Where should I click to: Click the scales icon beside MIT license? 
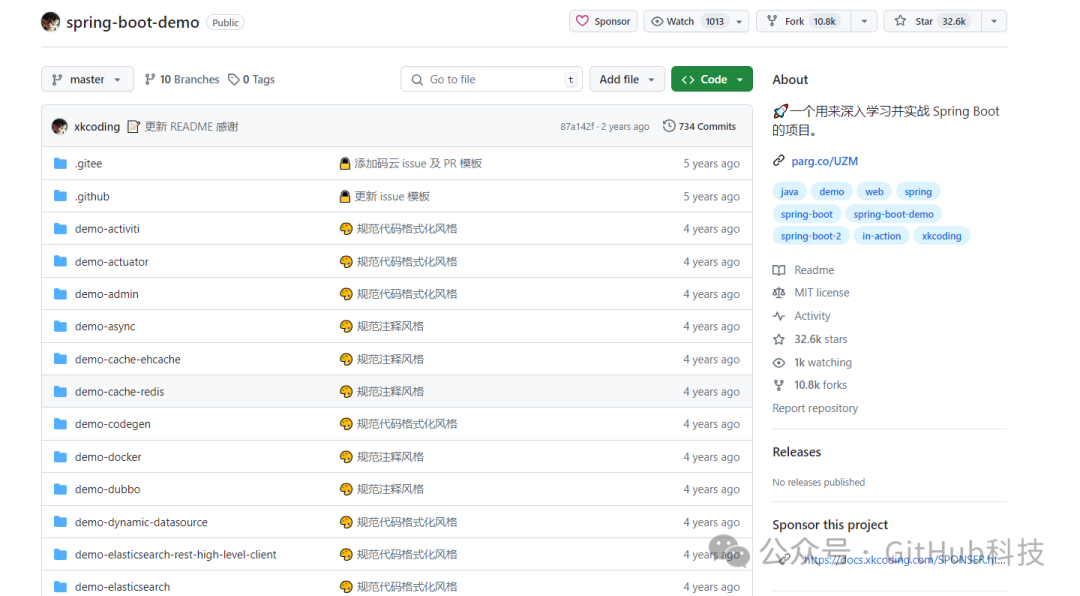[x=779, y=293]
